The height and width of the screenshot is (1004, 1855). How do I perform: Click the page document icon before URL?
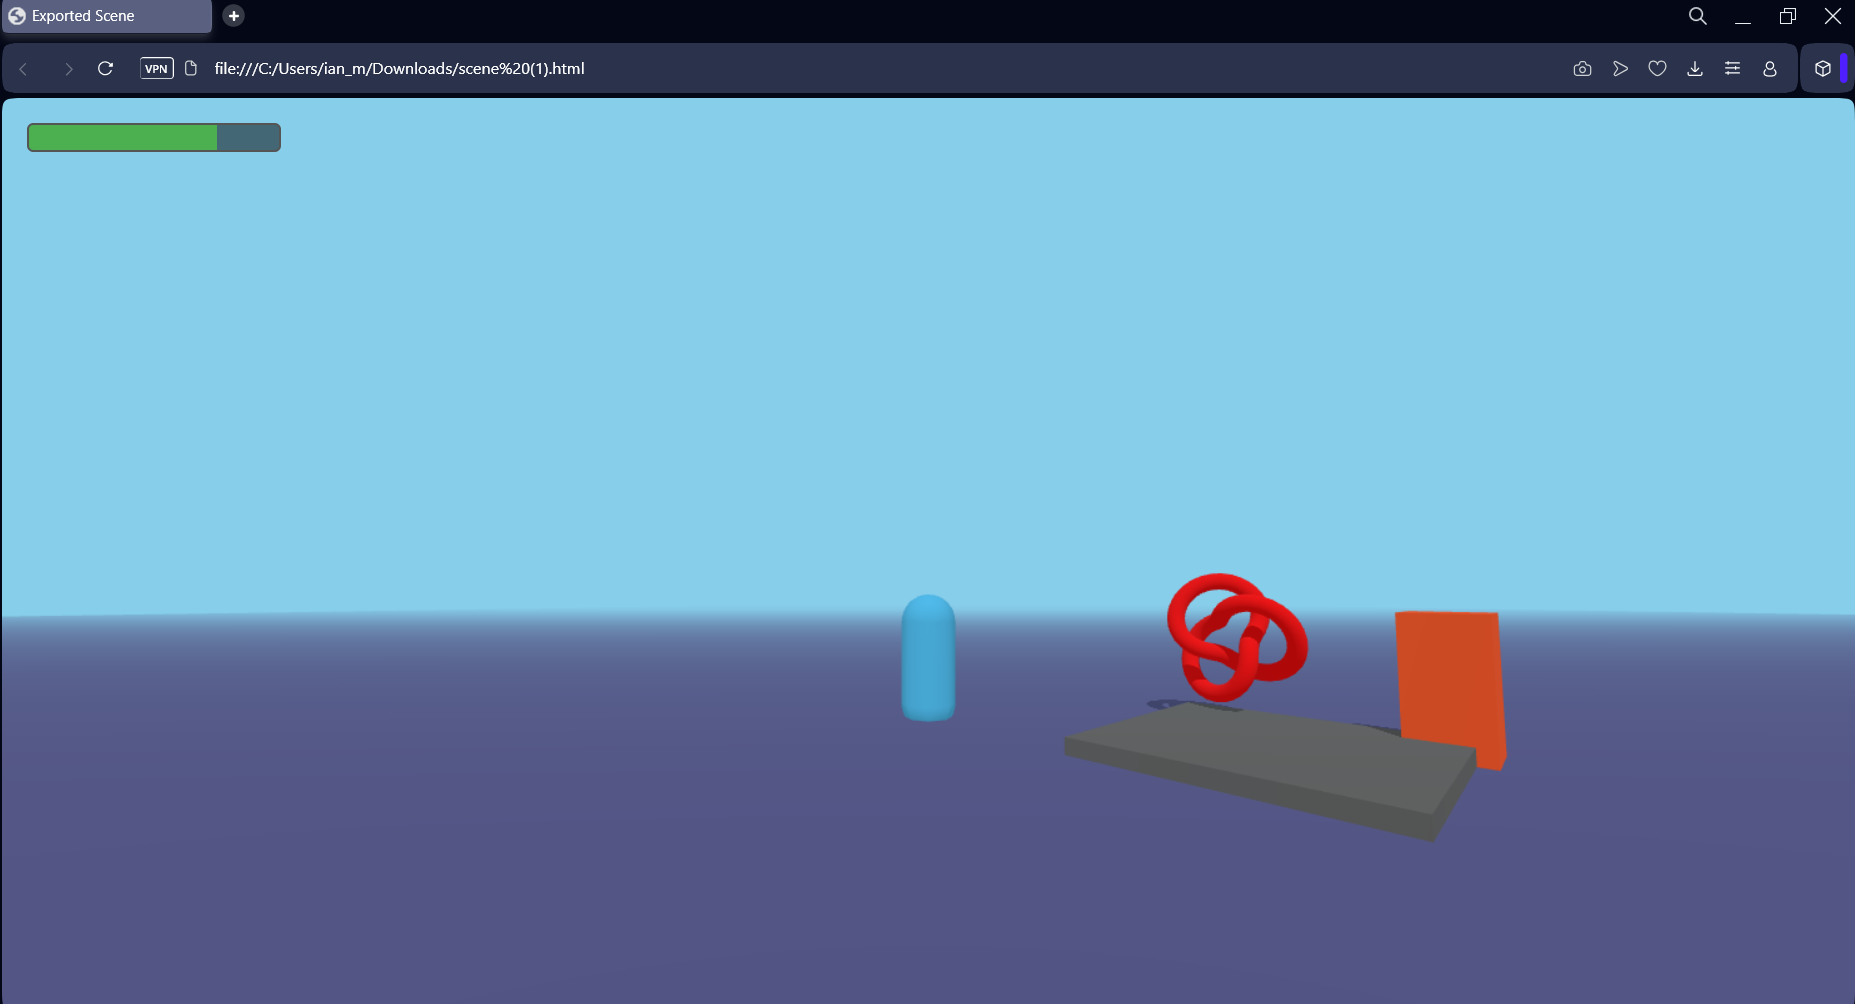[x=191, y=68]
